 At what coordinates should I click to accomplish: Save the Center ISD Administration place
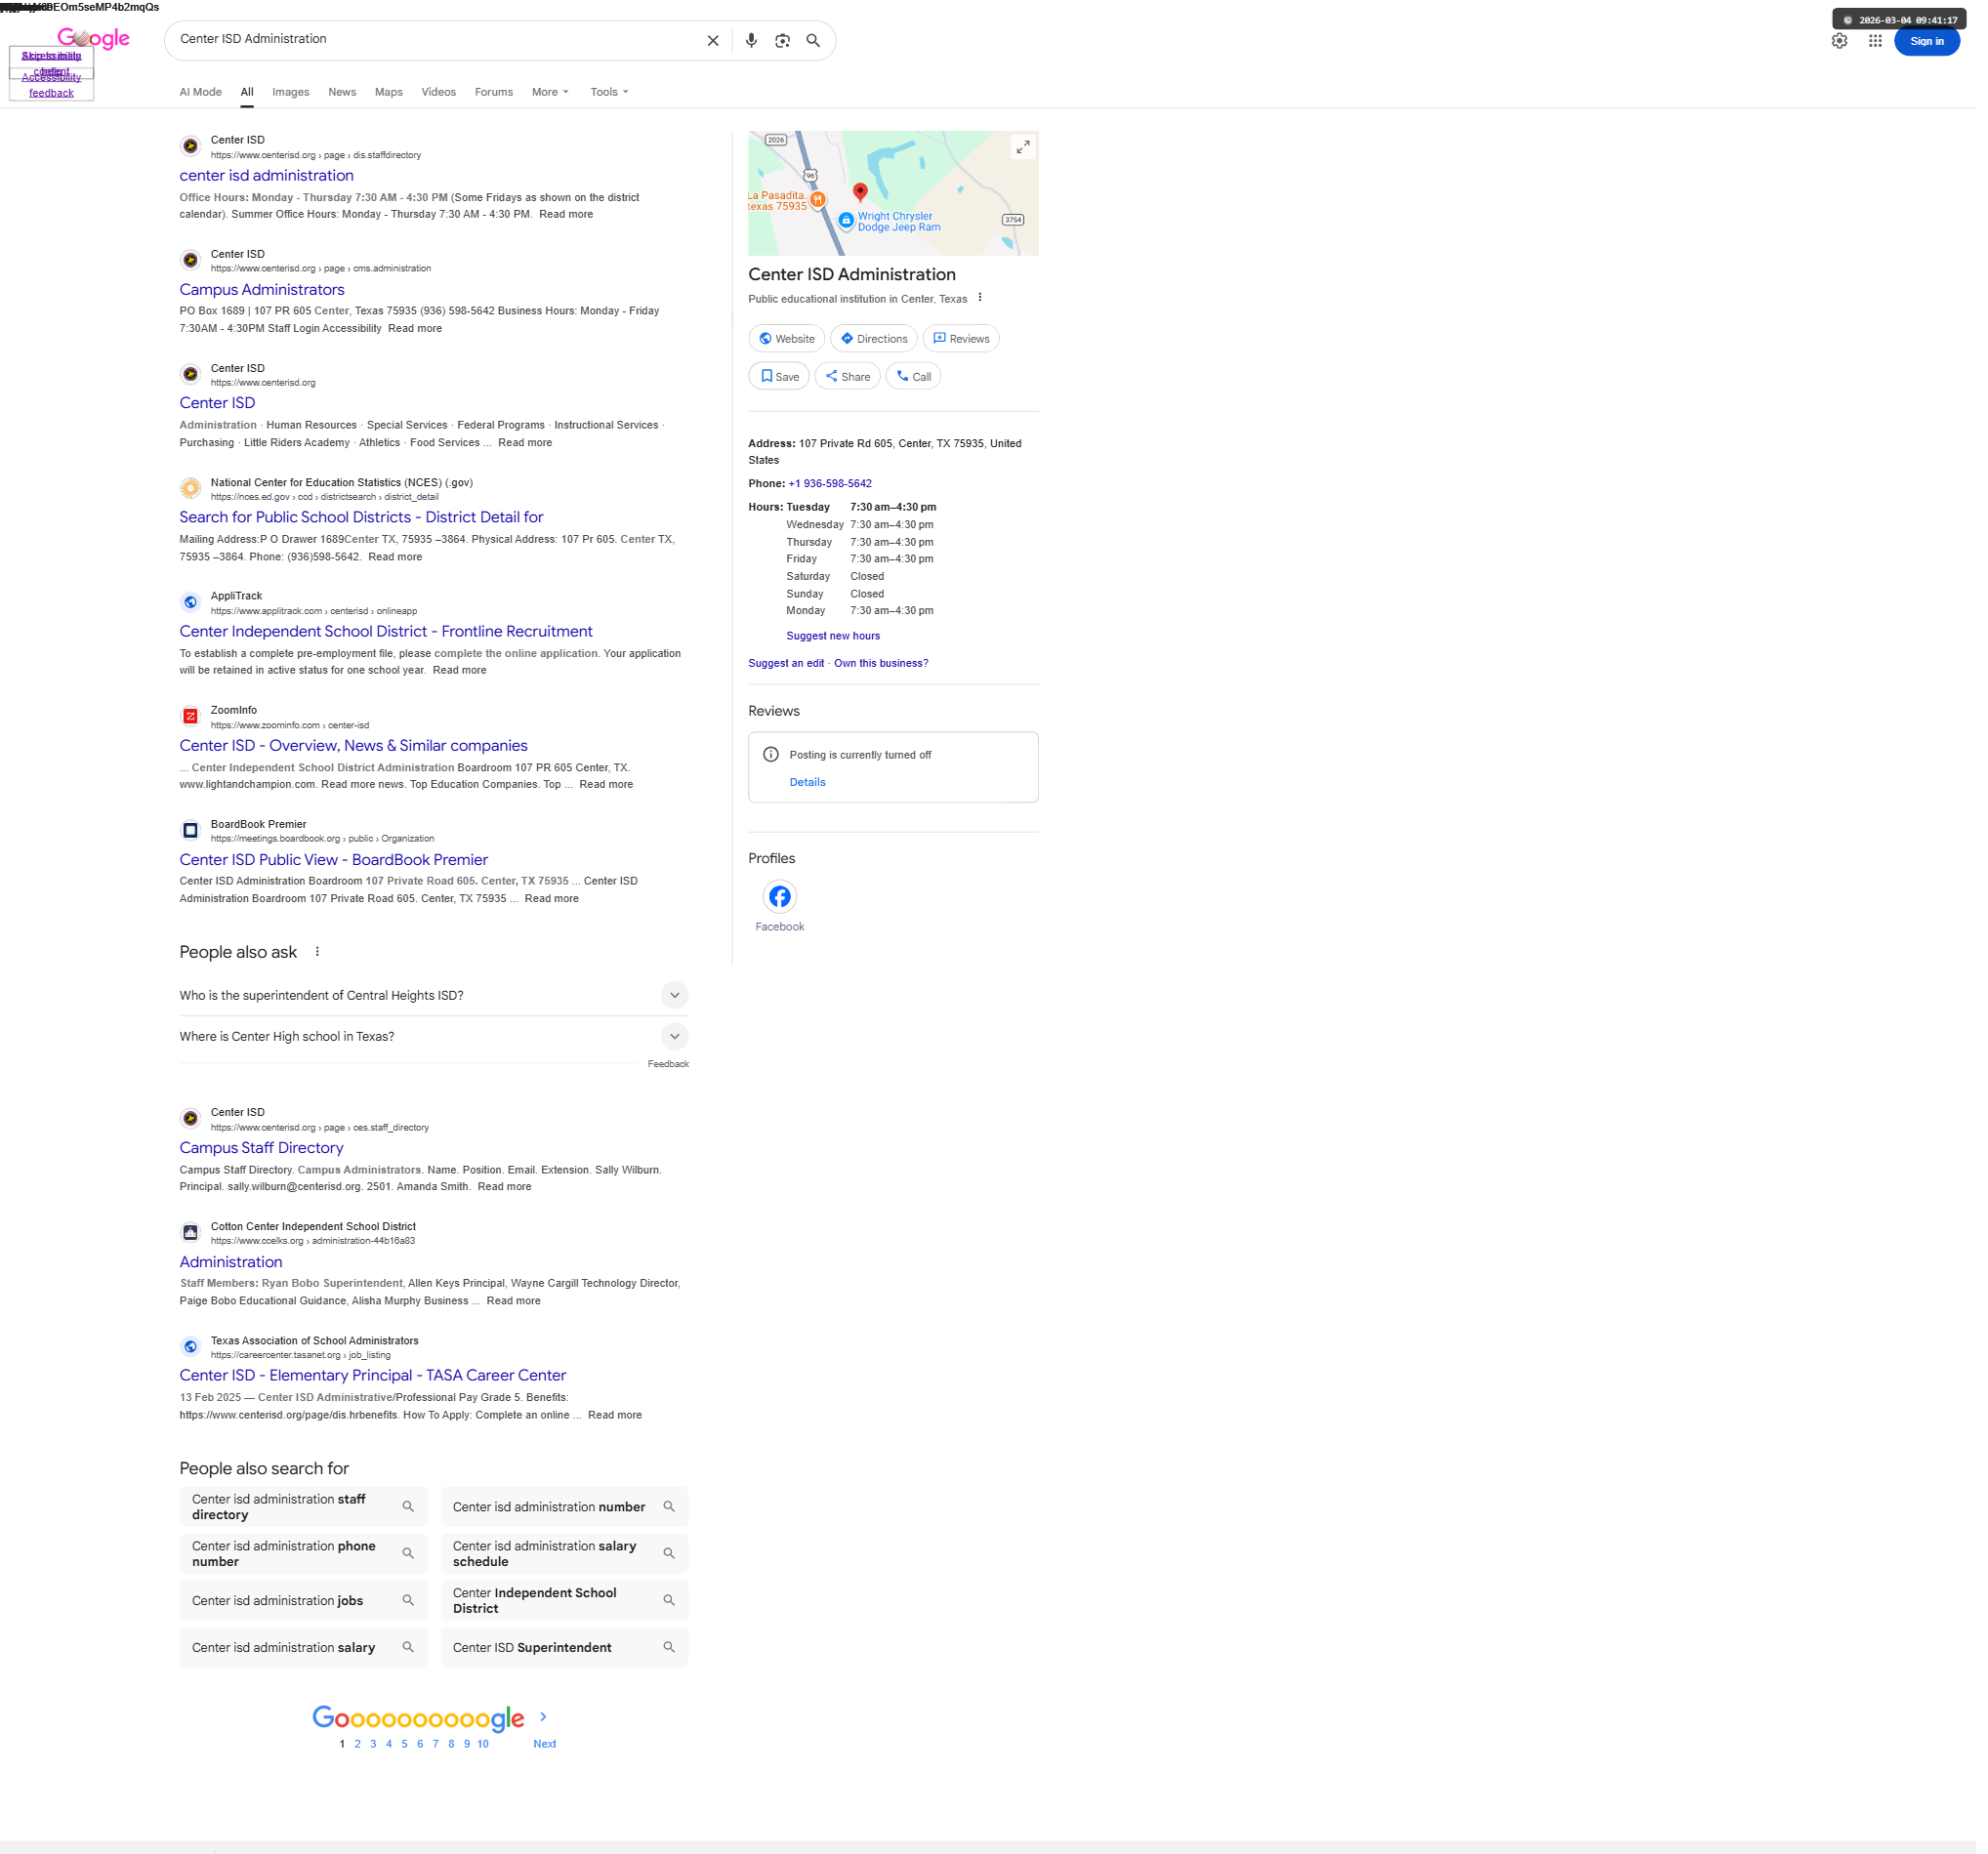pos(779,377)
